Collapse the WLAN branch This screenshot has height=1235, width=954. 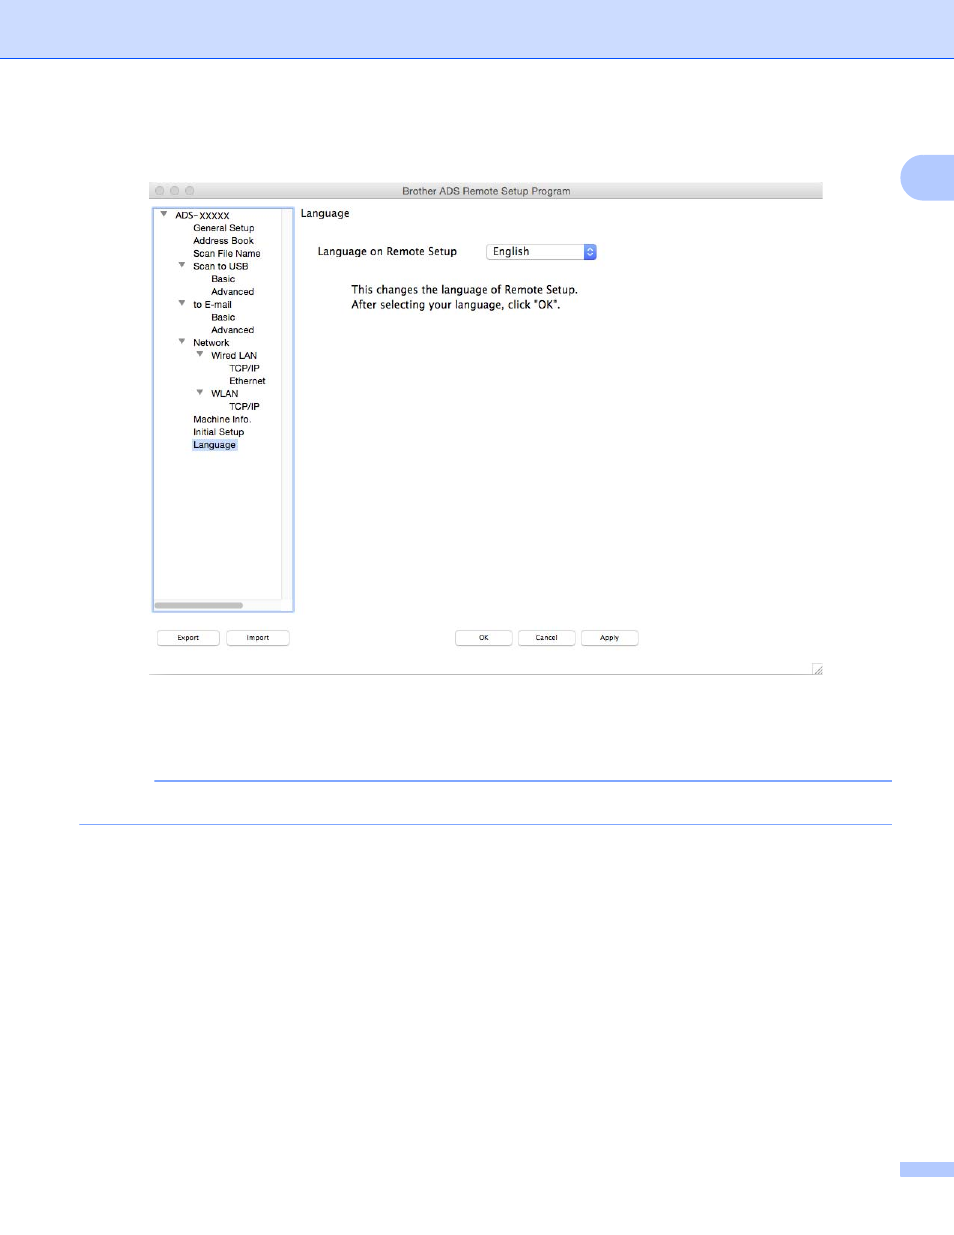[x=200, y=392]
